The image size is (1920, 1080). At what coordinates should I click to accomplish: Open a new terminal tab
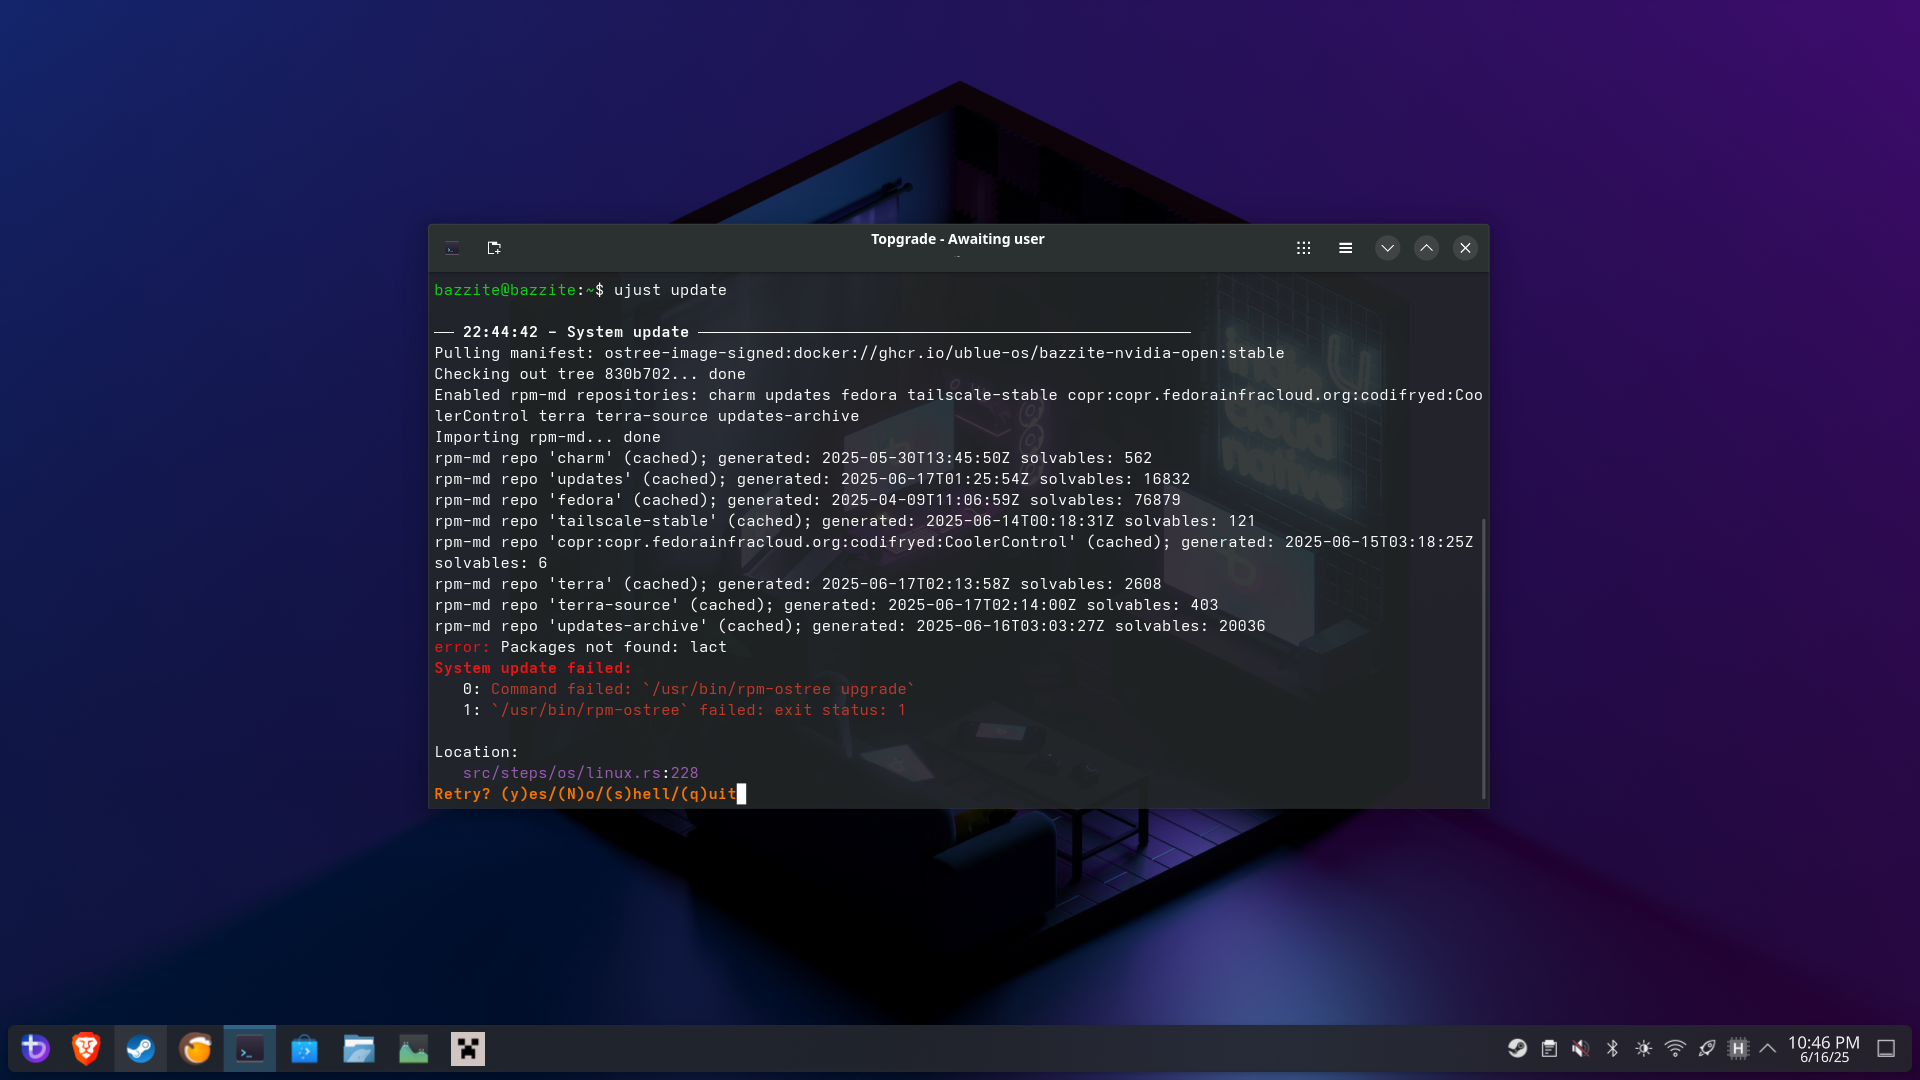click(x=494, y=248)
